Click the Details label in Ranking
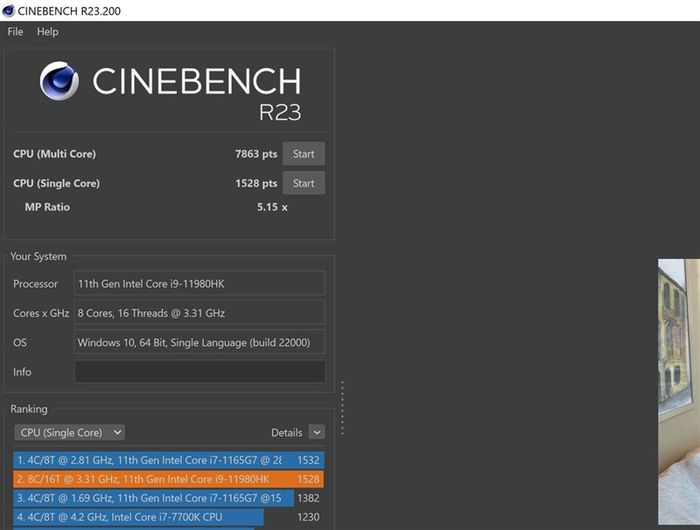This screenshot has width=700, height=530. [x=287, y=432]
